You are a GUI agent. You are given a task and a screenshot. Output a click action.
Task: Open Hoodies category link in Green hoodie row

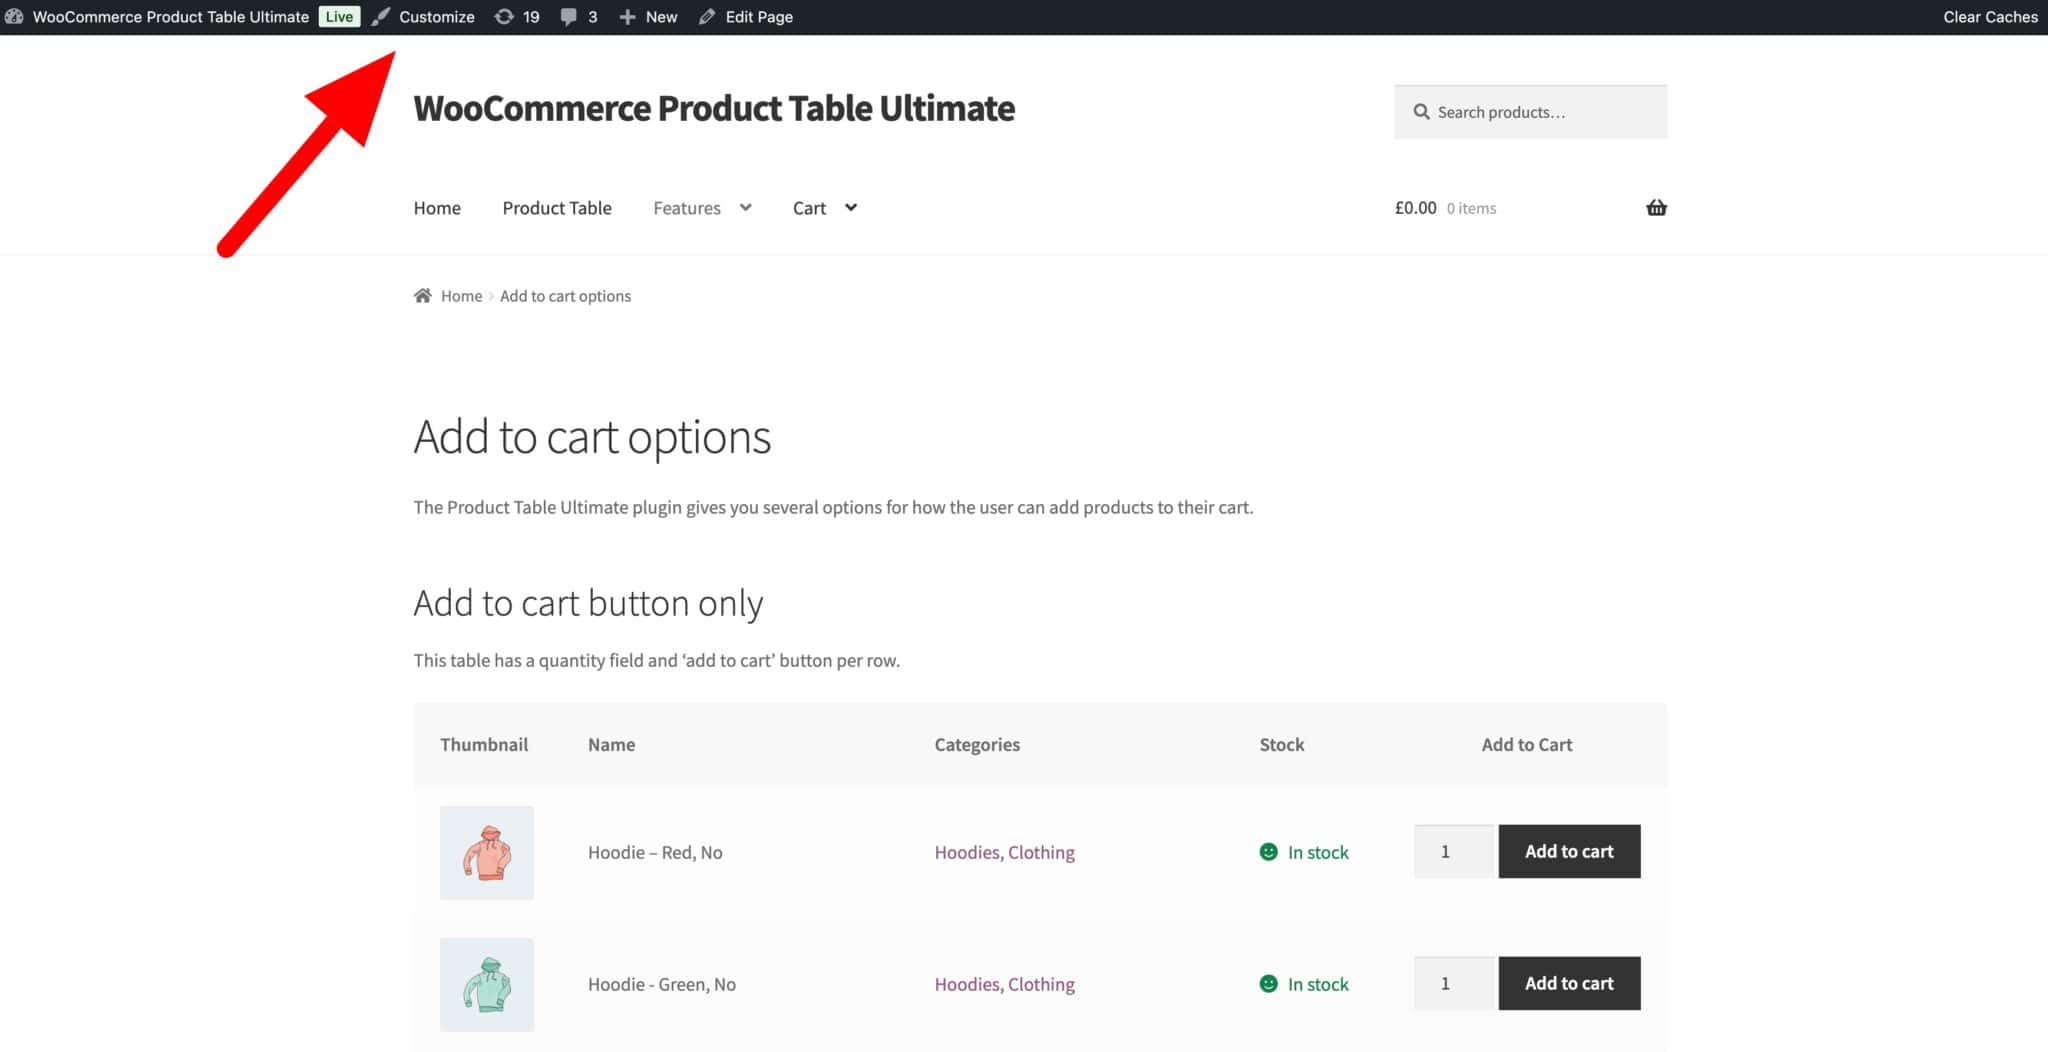click(967, 985)
